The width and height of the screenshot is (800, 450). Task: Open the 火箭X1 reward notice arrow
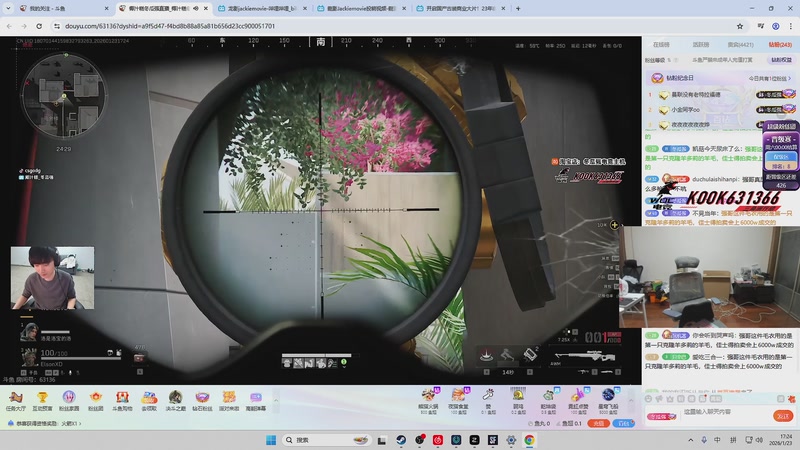[80, 423]
